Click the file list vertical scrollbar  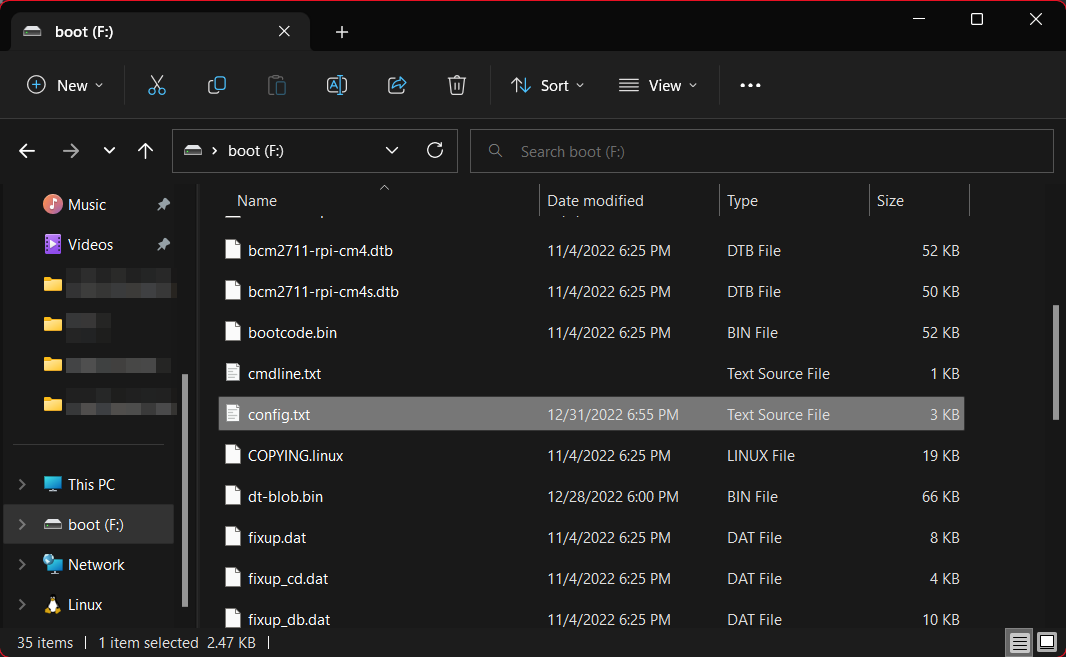(x=1056, y=362)
